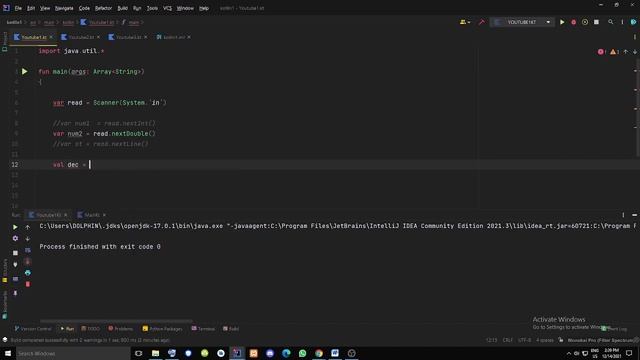This screenshot has width=640, height=360.
Task: Open Run panel settings wrench icon
Action: point(15,238)
